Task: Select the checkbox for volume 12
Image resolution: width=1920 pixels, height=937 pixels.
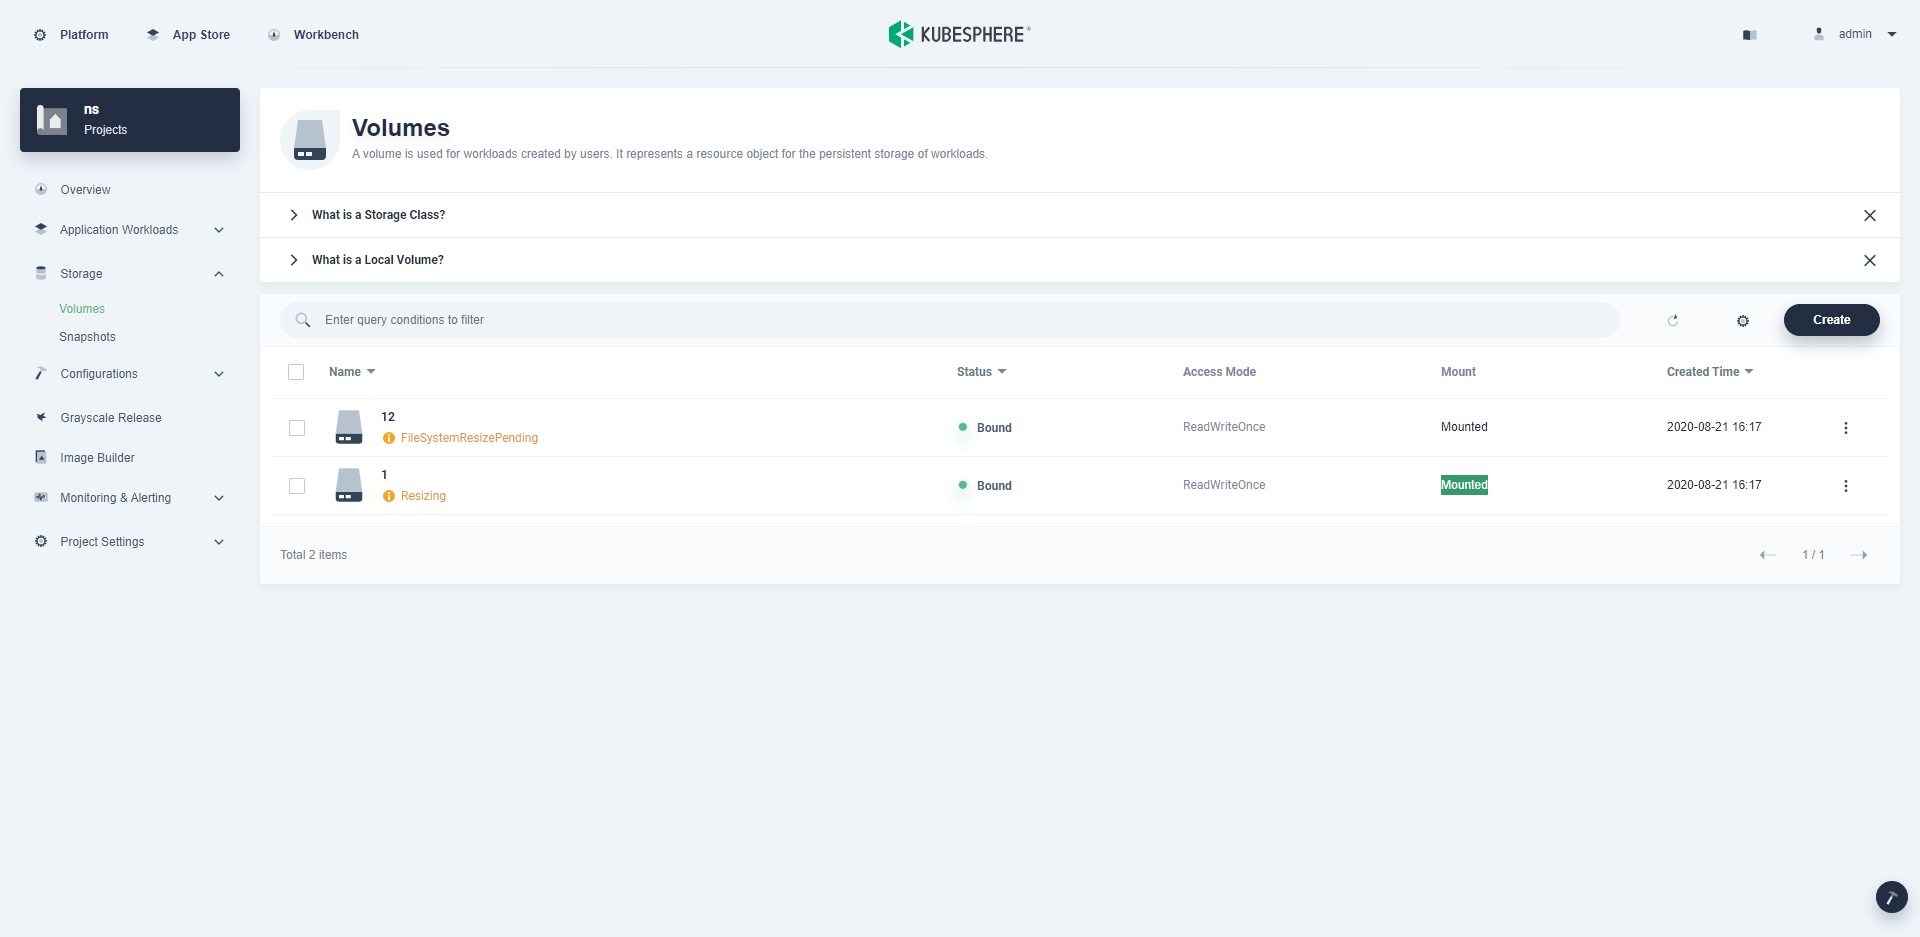Action: point(297,428)
